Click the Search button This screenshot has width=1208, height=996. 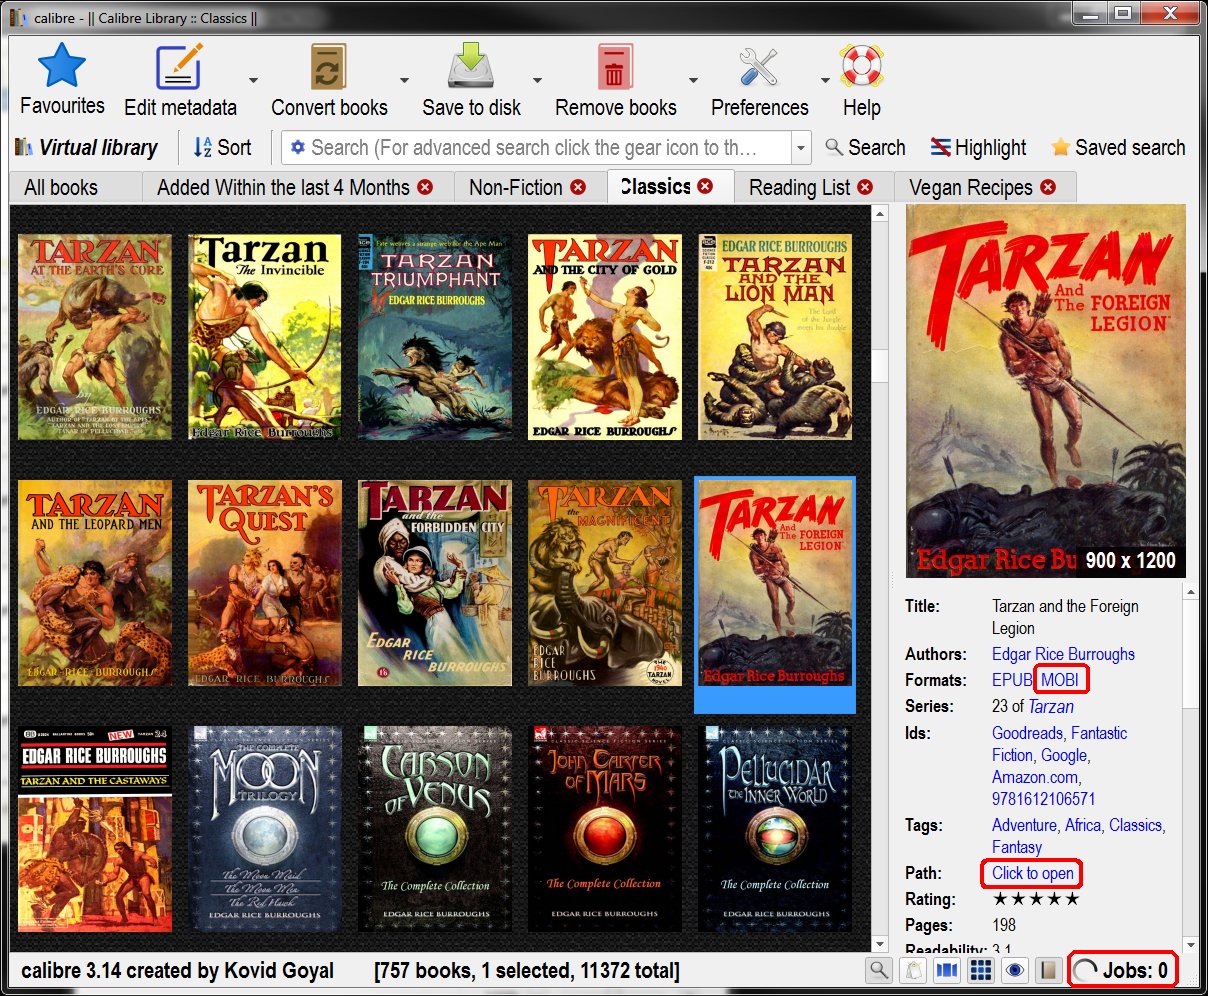pyautogui.click(x=866, y=148)
